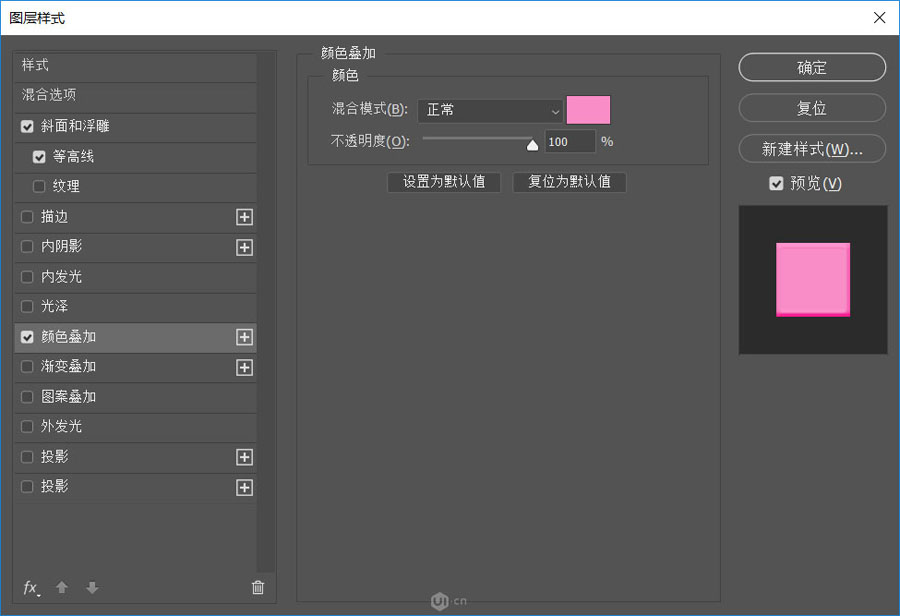Add a second 颜色叠加 with its plus icon

(x=244, y=337)
